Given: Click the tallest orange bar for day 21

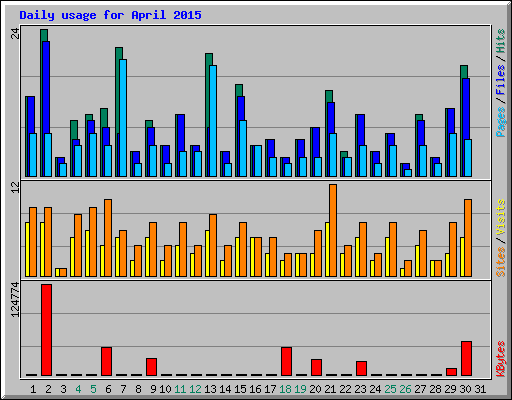Looking at the screenshot, I should click(x=333, y=230).
